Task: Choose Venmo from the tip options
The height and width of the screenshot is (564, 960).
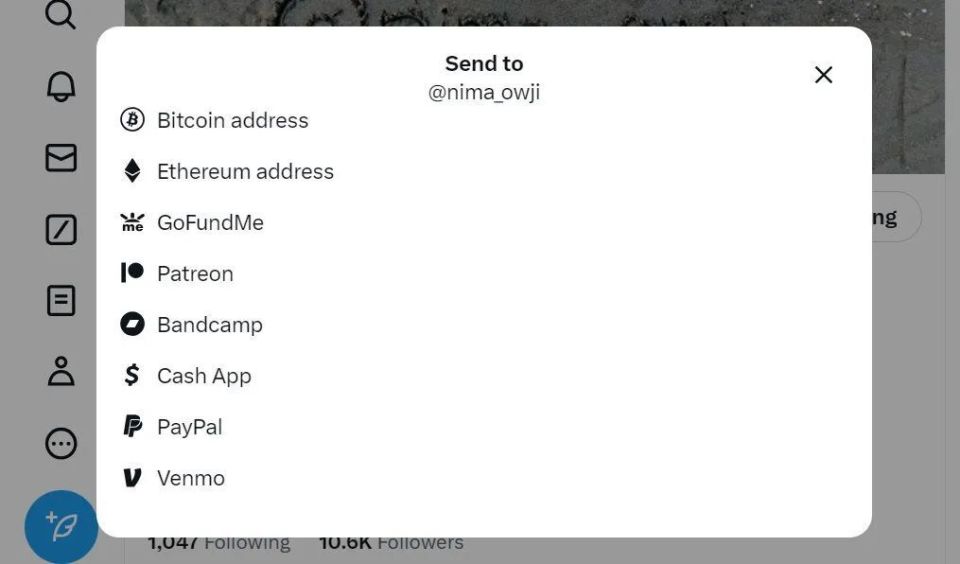Action: click(191, 478)
